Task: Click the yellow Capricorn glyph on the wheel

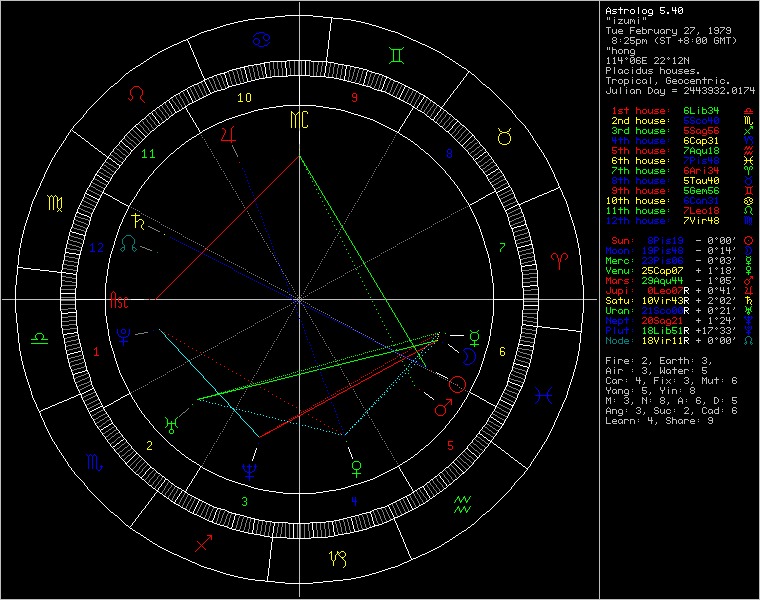Action: [338, 559]
